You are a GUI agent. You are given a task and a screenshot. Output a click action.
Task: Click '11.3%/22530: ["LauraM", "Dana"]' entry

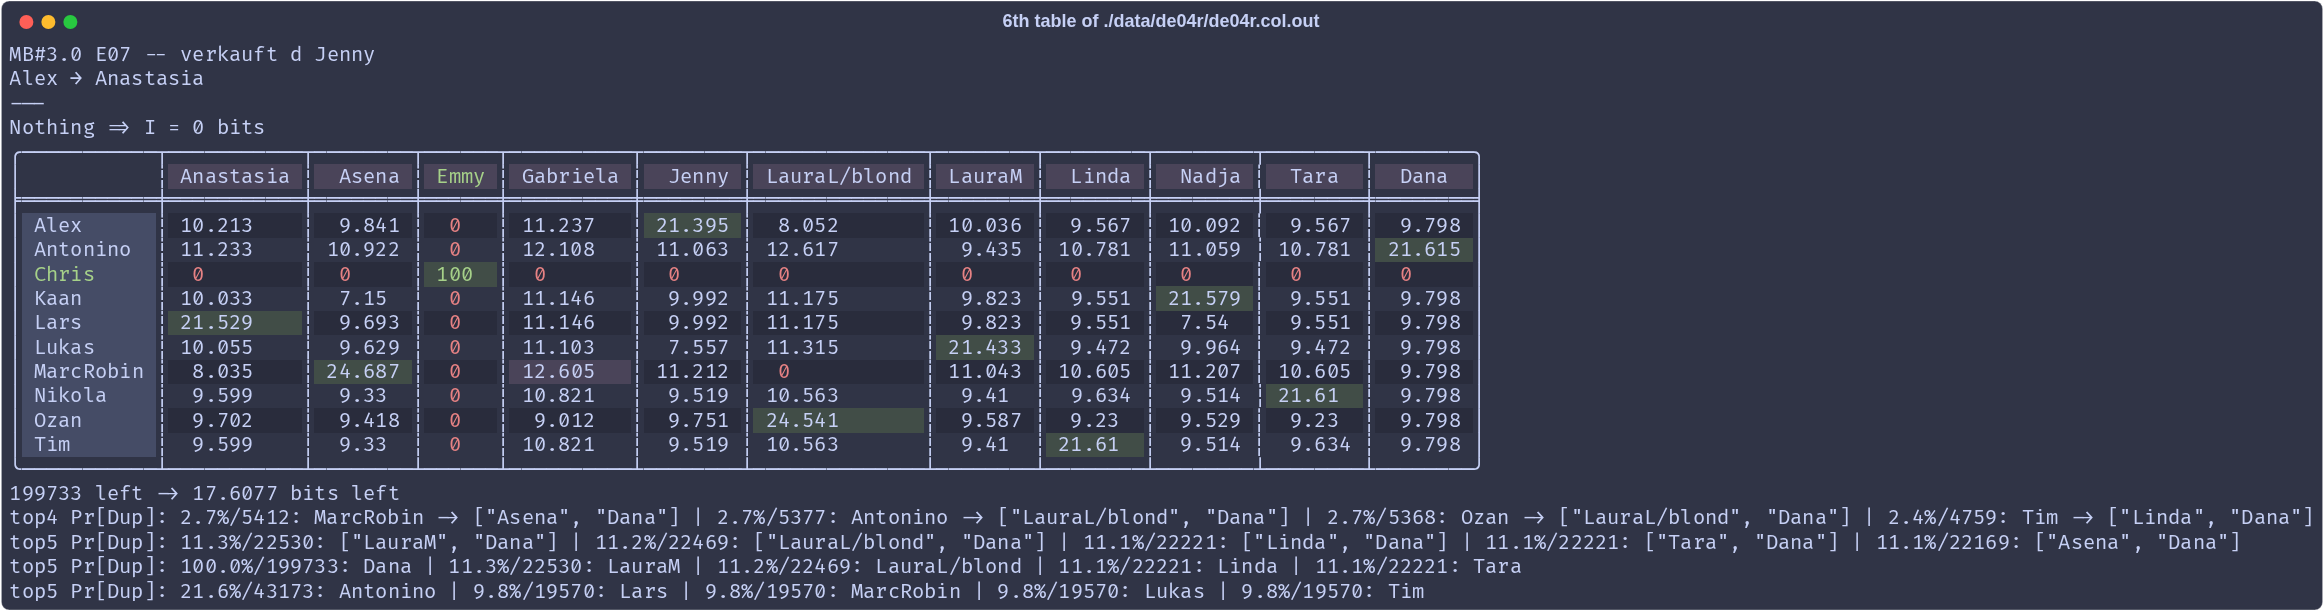click(369, 543)
